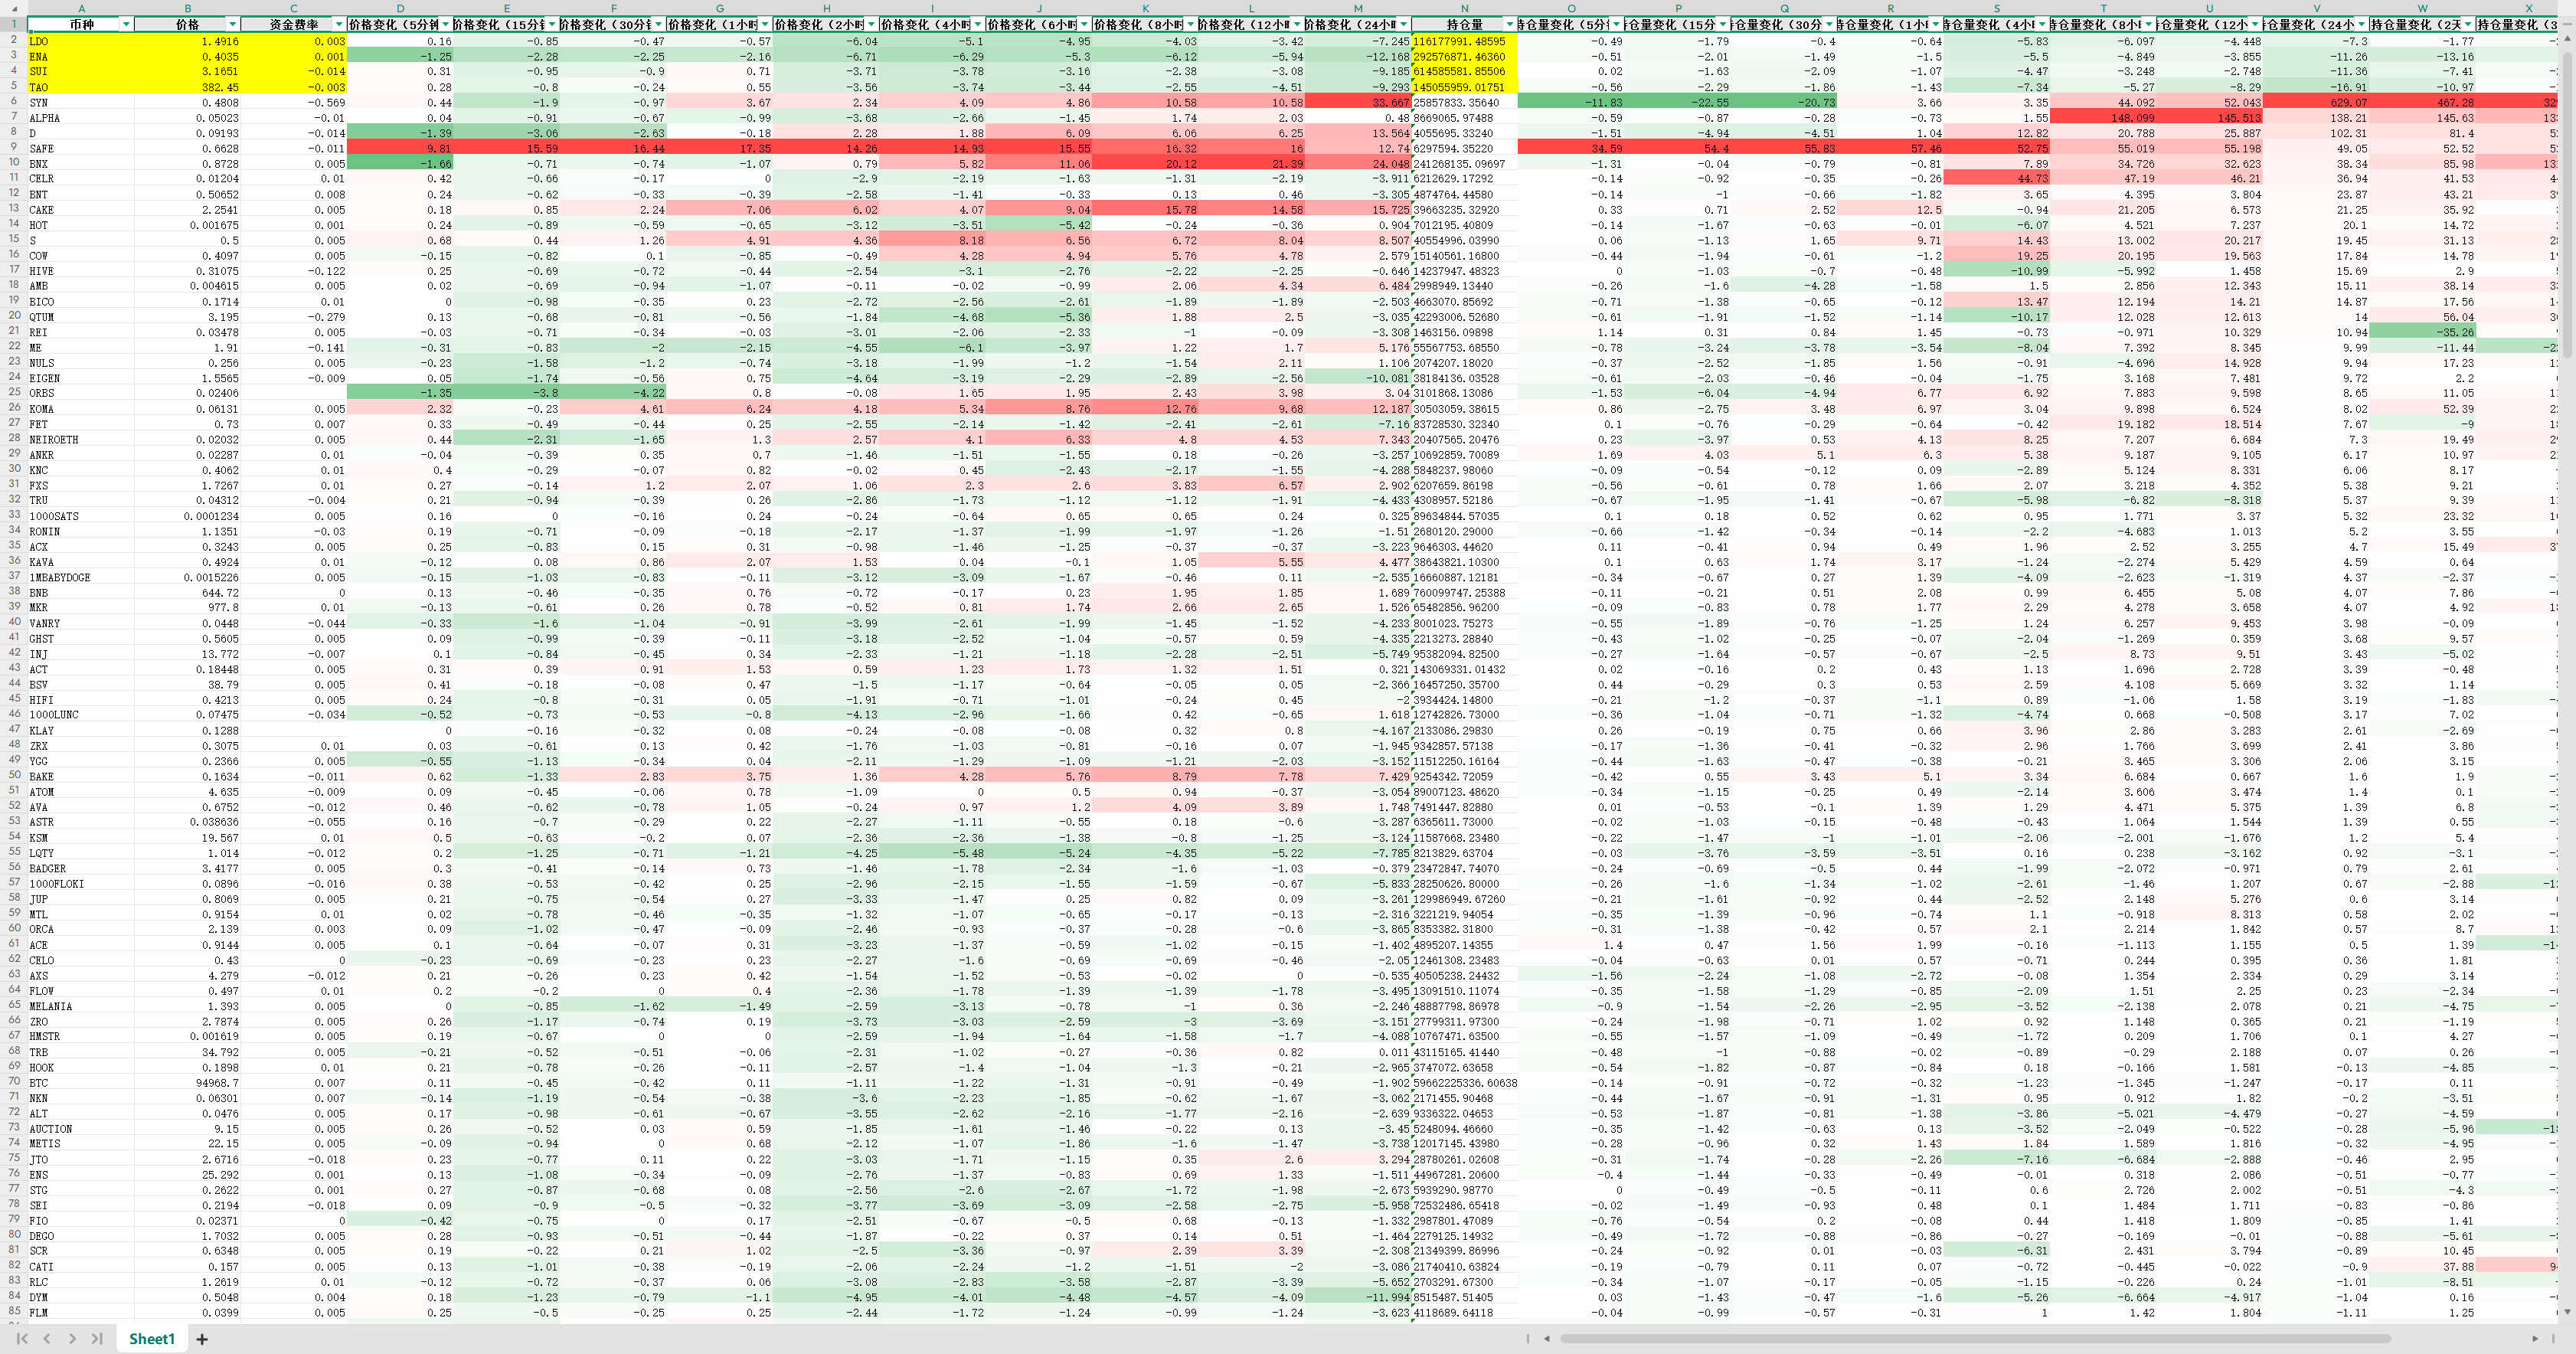Click the add new sheet plus icon
The width and height of the screenshot is (2576, 1354).
pyautogui.click(x=202, y=1339)
